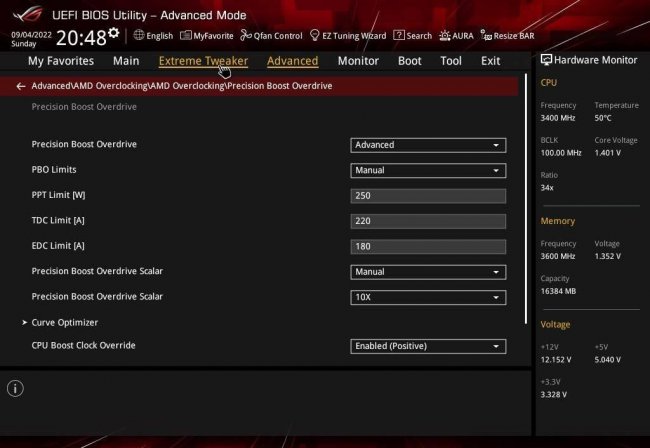
Task: Open the time settings gear icon
Action: [114, 33]
